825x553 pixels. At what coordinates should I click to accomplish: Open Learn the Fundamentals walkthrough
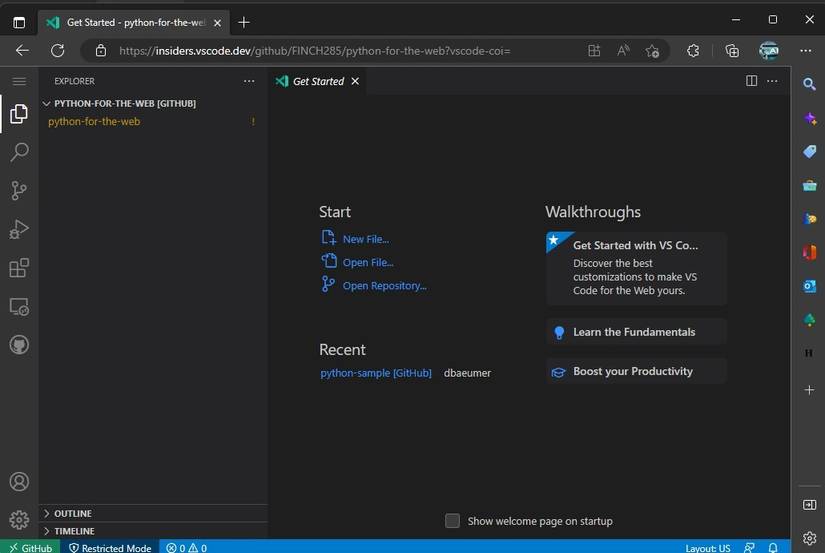[x=636, y=332]
